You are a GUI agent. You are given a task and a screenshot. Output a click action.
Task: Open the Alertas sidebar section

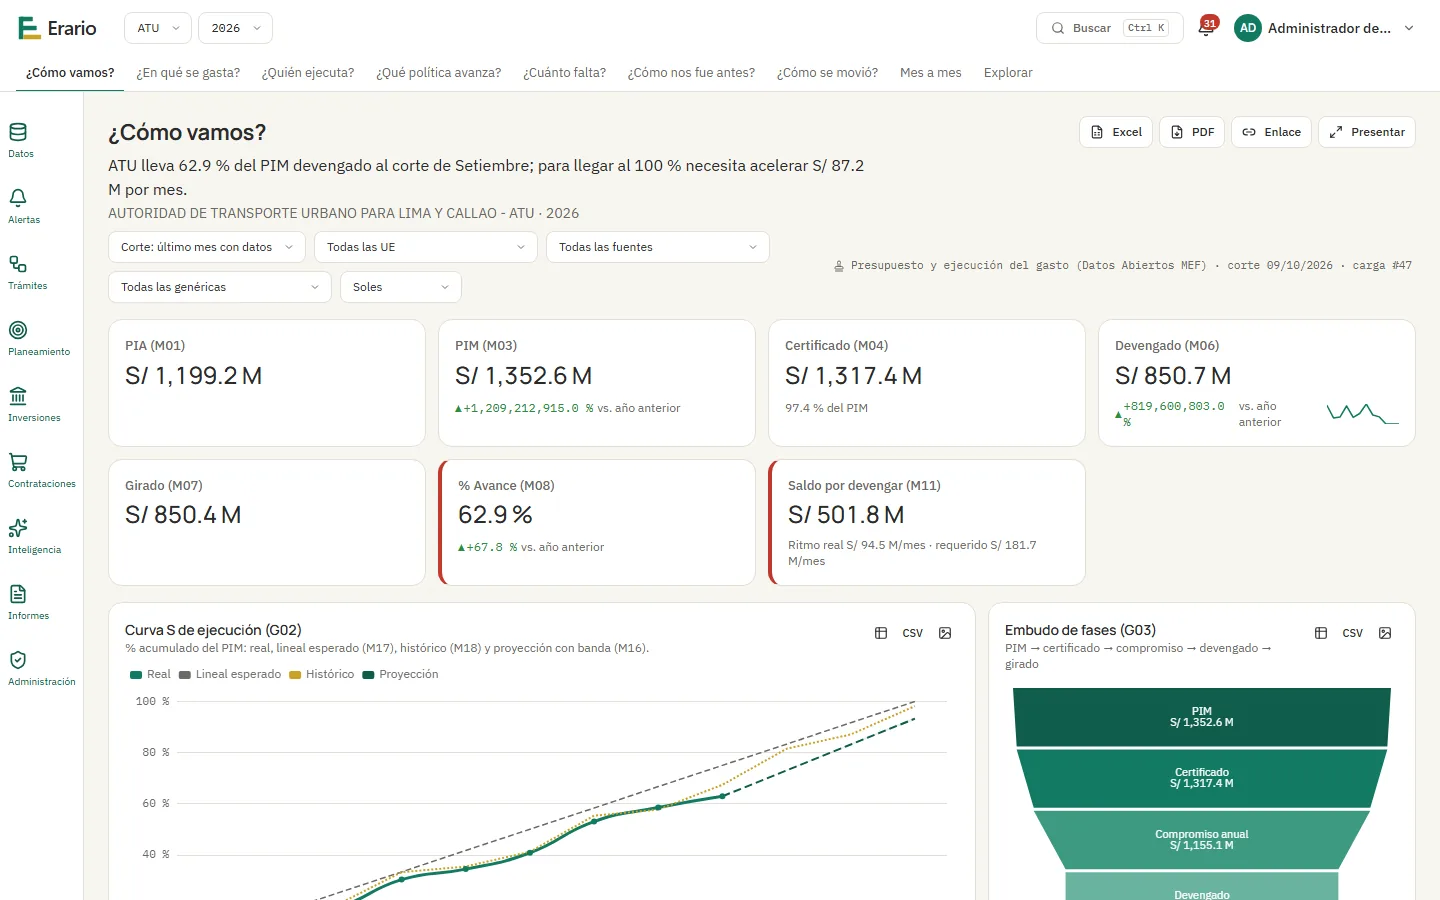tap(24, 206)
